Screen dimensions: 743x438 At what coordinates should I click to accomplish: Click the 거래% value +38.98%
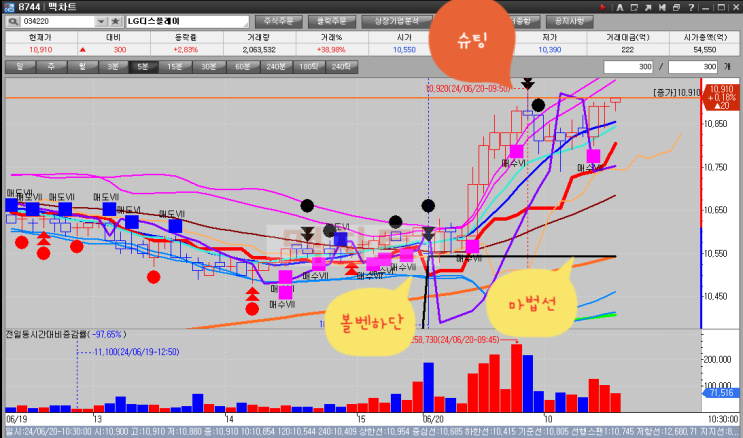pyautogui.click(x=332, y=50)
